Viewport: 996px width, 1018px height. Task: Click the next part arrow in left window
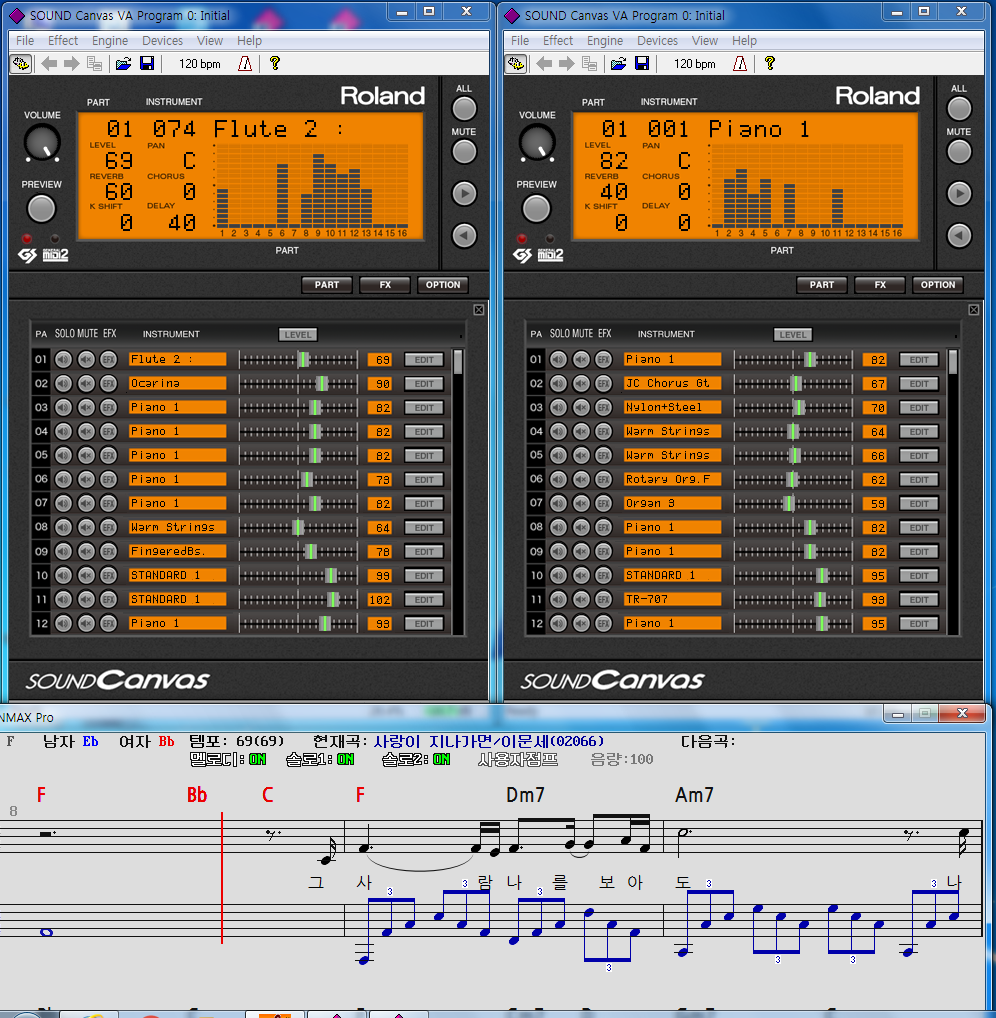point(464,193)
